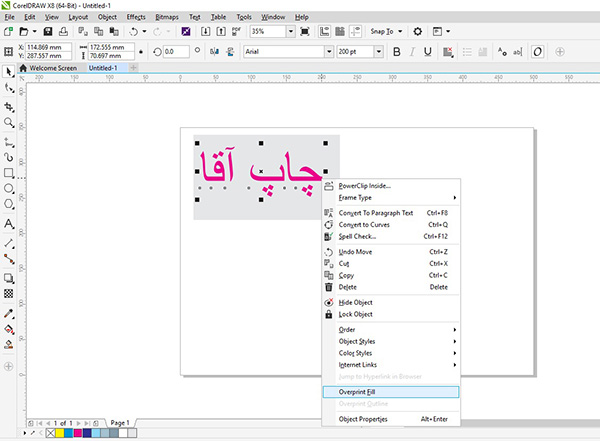This screenshot has height=441, width=600.
Task: Select the Color Eyedropper tool
Action: click(9, 314)
